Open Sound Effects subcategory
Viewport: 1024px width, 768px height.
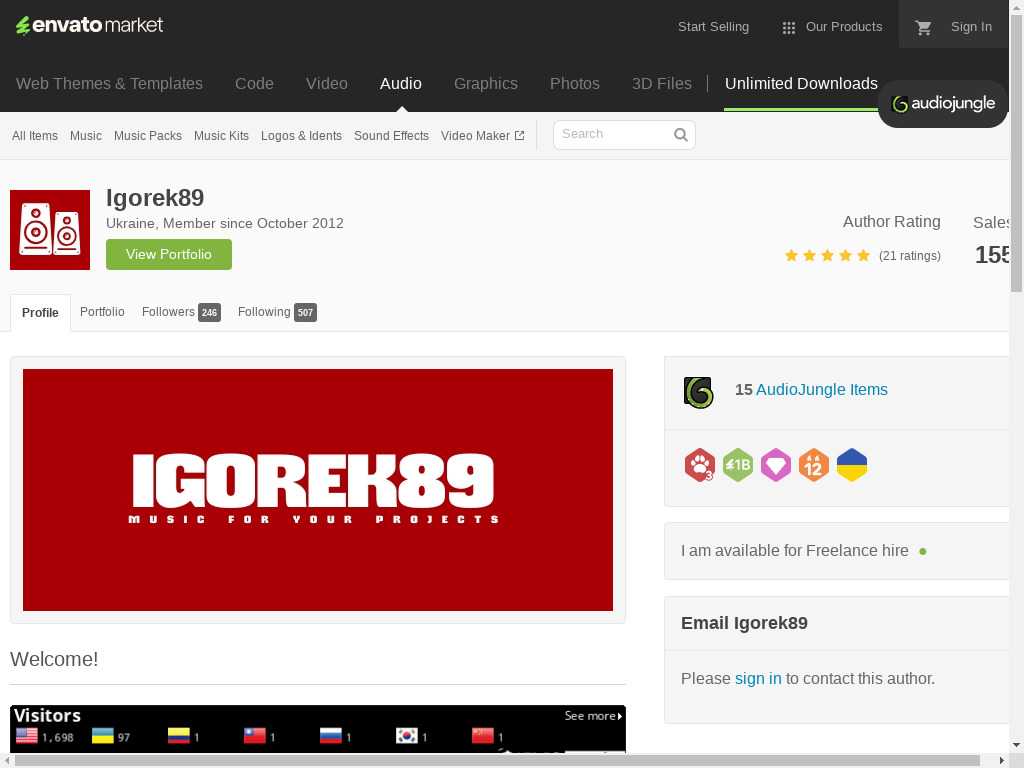tap(391, 136)
